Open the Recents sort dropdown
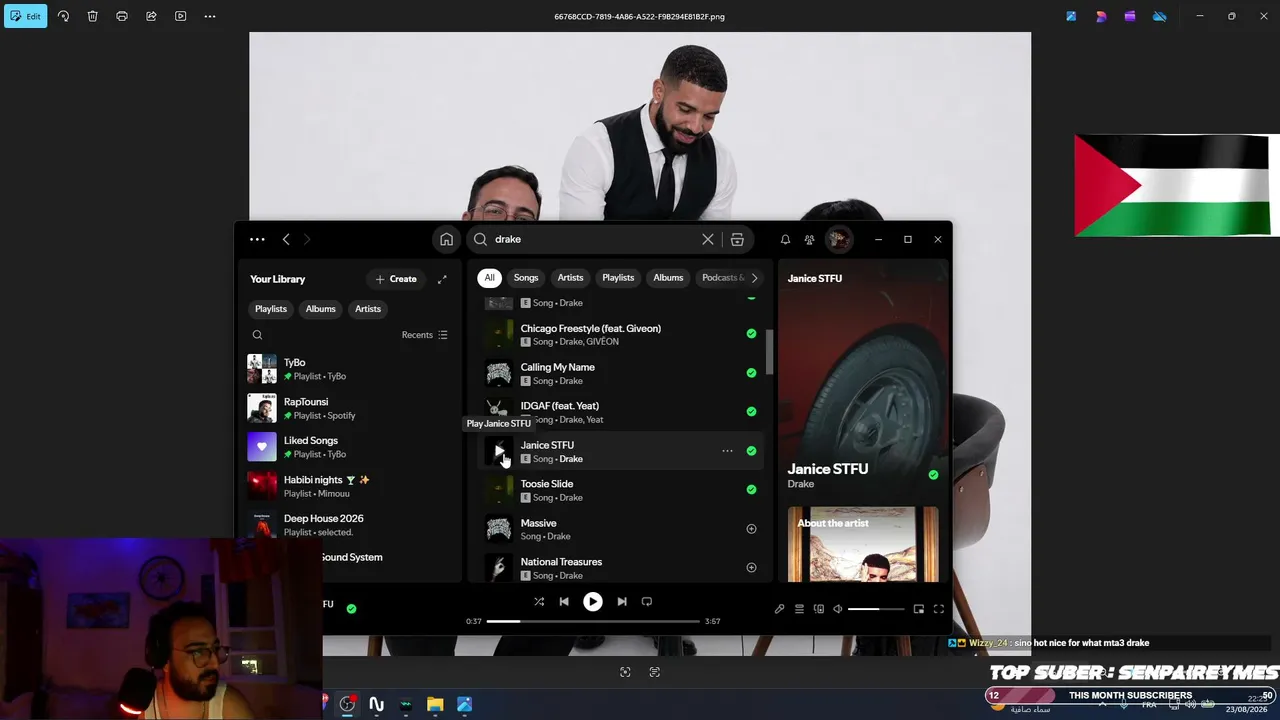1280x720 pixels. pyautogui.click(x=425, y=335)
